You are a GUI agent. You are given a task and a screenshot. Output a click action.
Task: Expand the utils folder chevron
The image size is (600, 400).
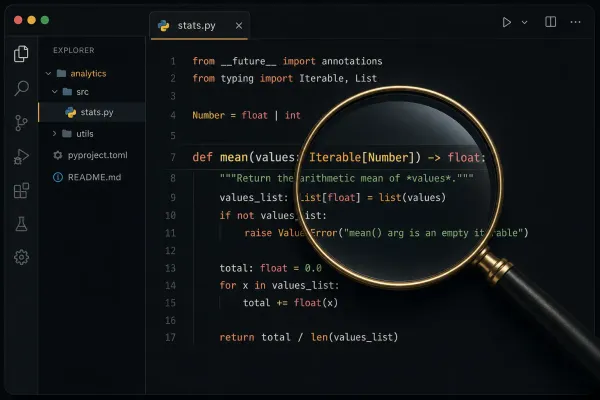[x=54, y=133]
